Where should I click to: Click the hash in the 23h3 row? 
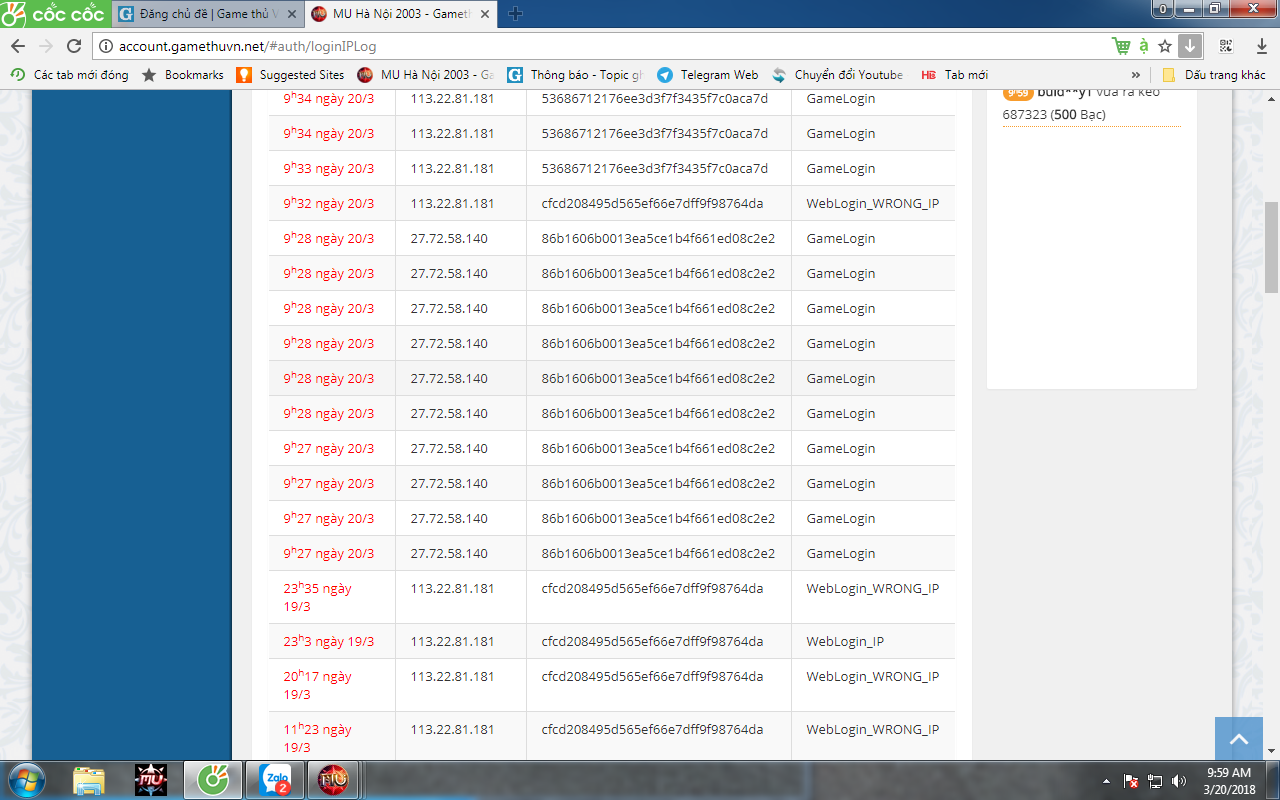[x=652, y=641]
